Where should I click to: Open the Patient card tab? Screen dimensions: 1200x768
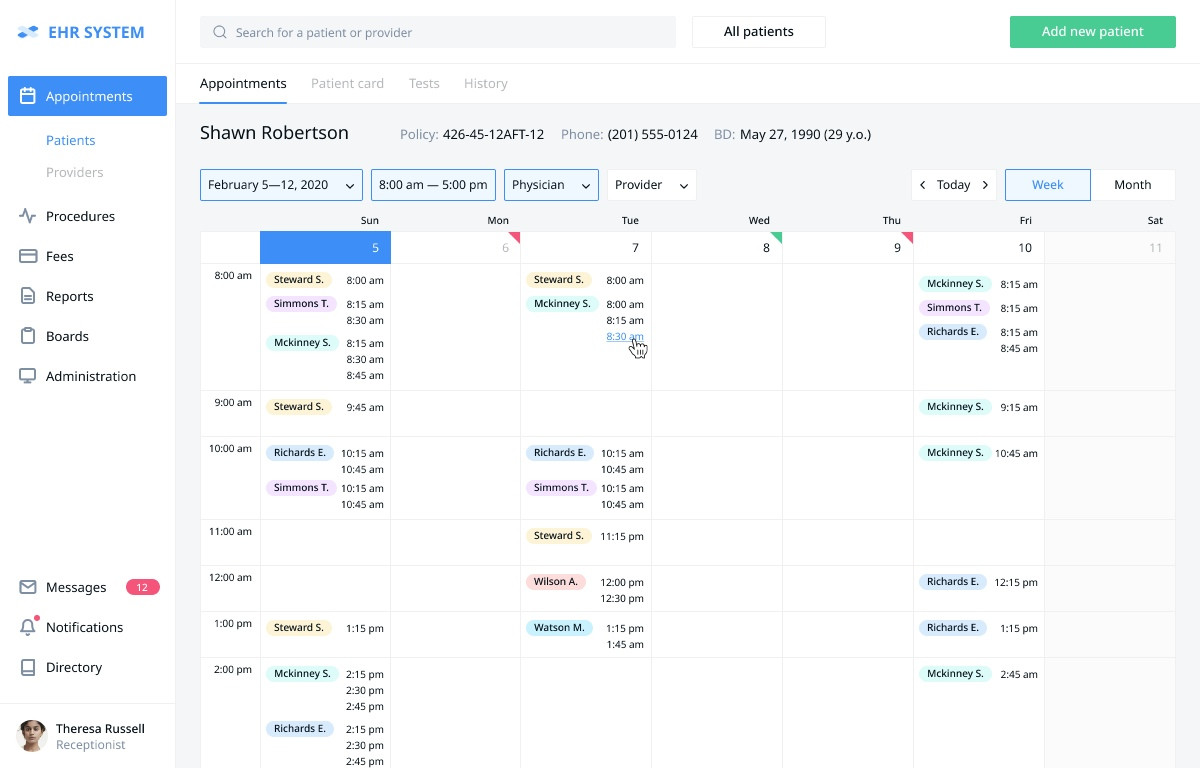tap(347, 84)
